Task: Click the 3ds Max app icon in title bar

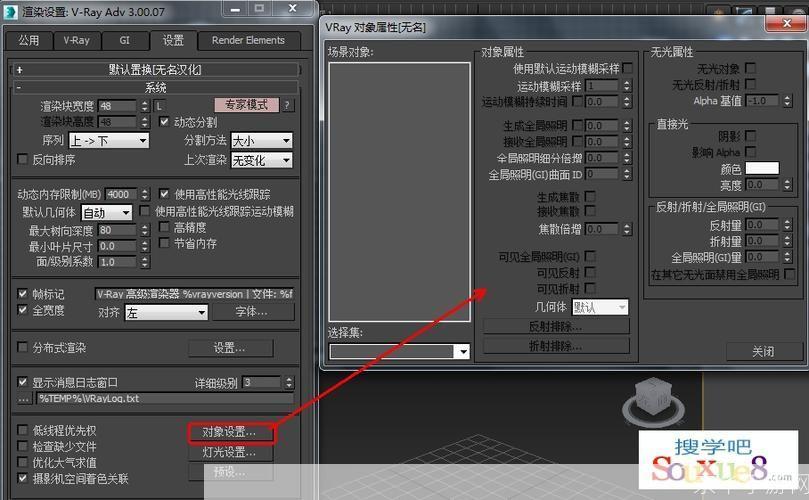Action: (x=10, y=11)
